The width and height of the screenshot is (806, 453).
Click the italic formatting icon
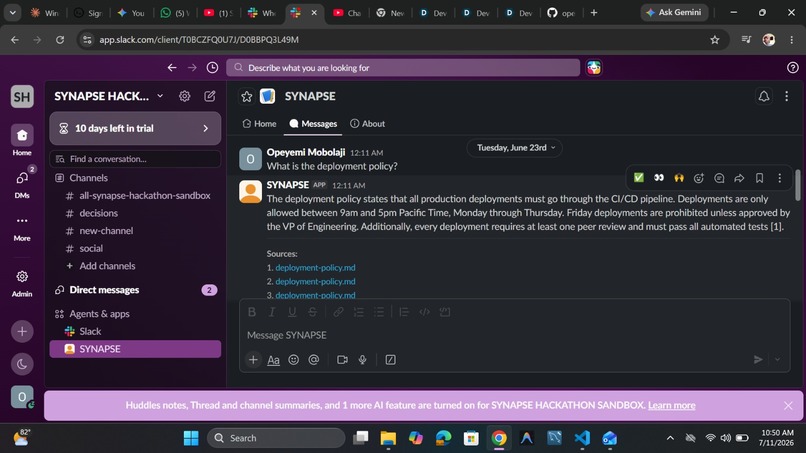272,312
